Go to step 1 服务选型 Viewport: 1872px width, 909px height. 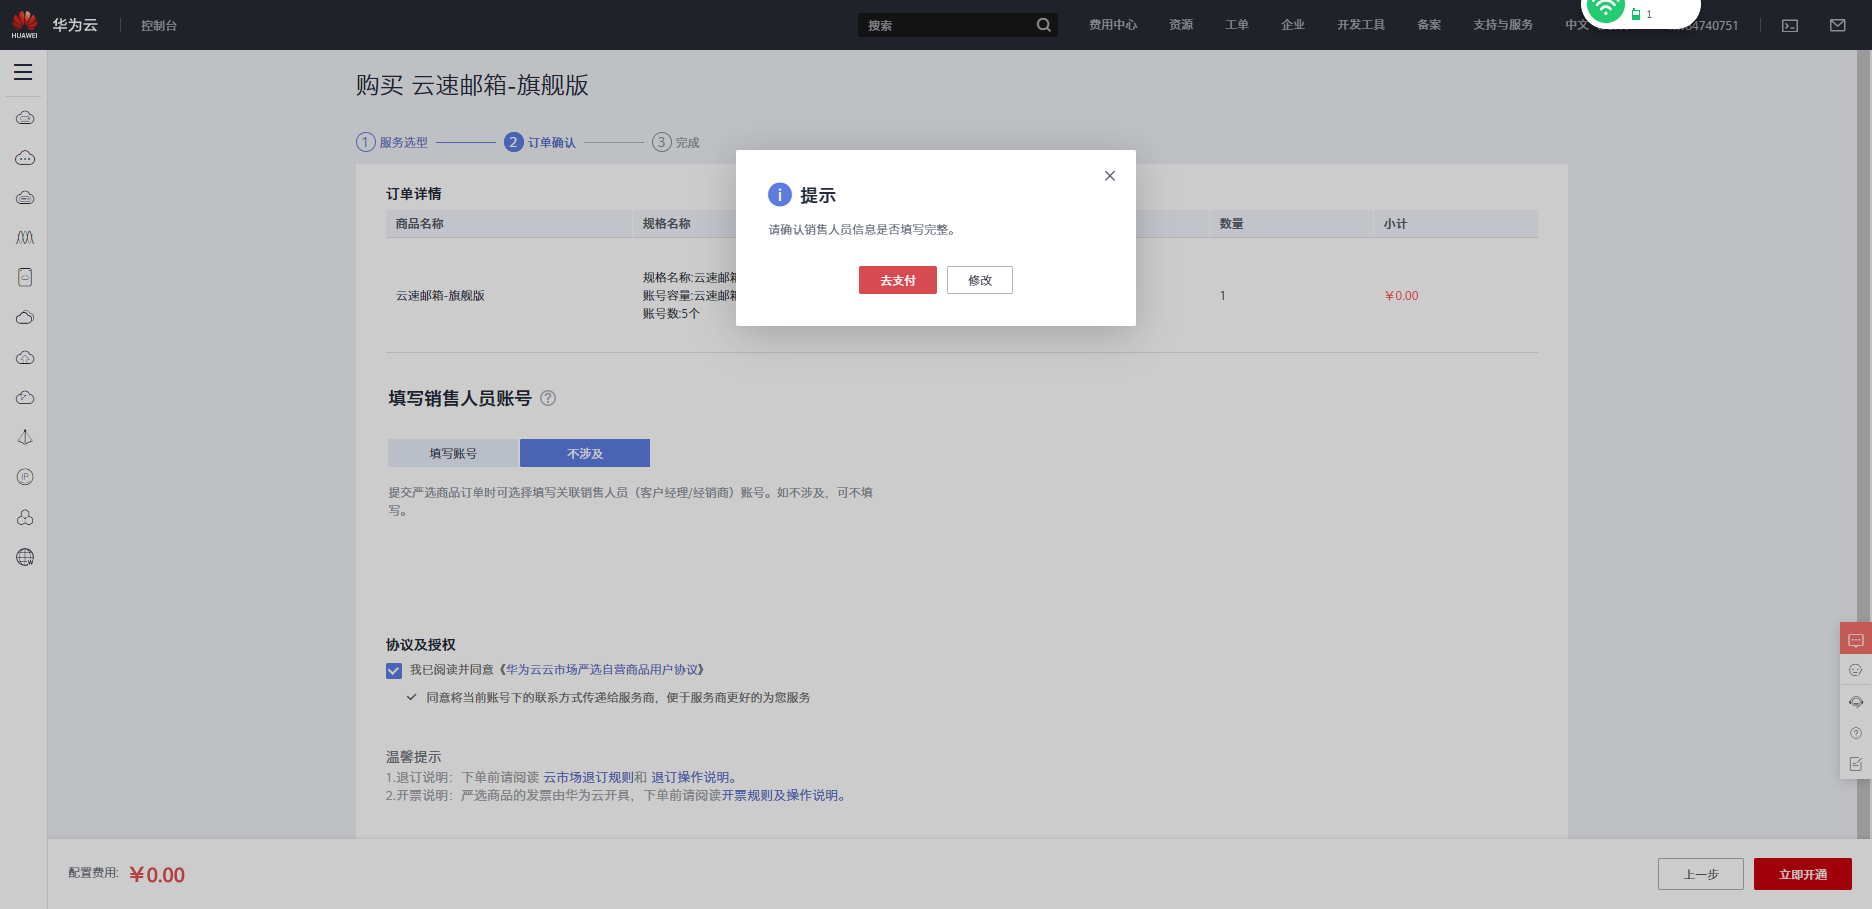(x=392, y=142)
